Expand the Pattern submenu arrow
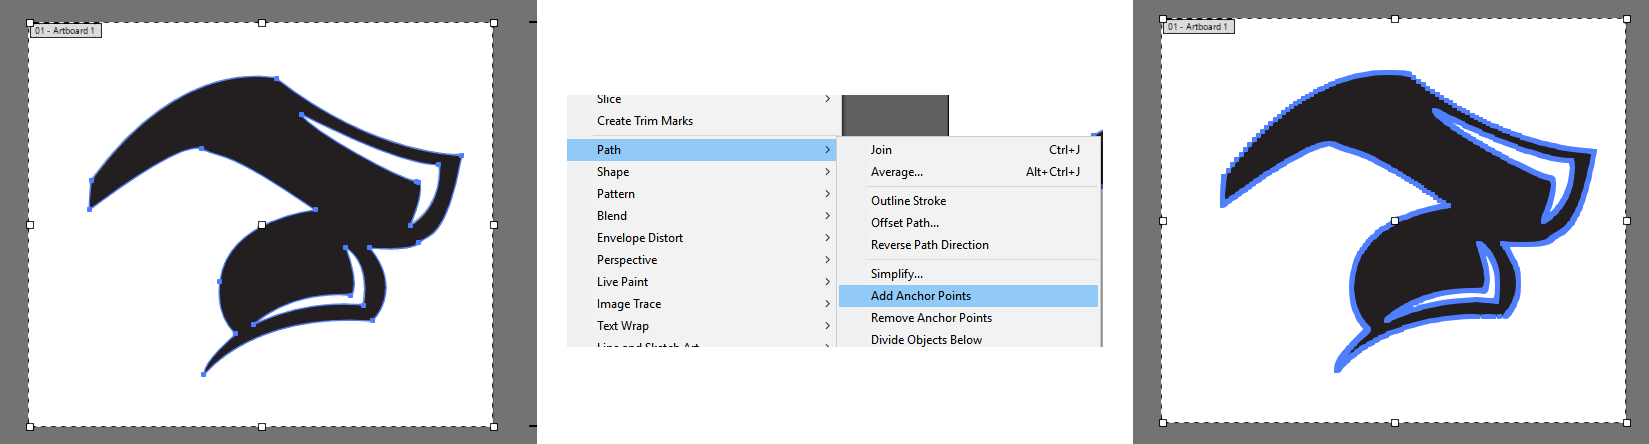 click(827, 194)
